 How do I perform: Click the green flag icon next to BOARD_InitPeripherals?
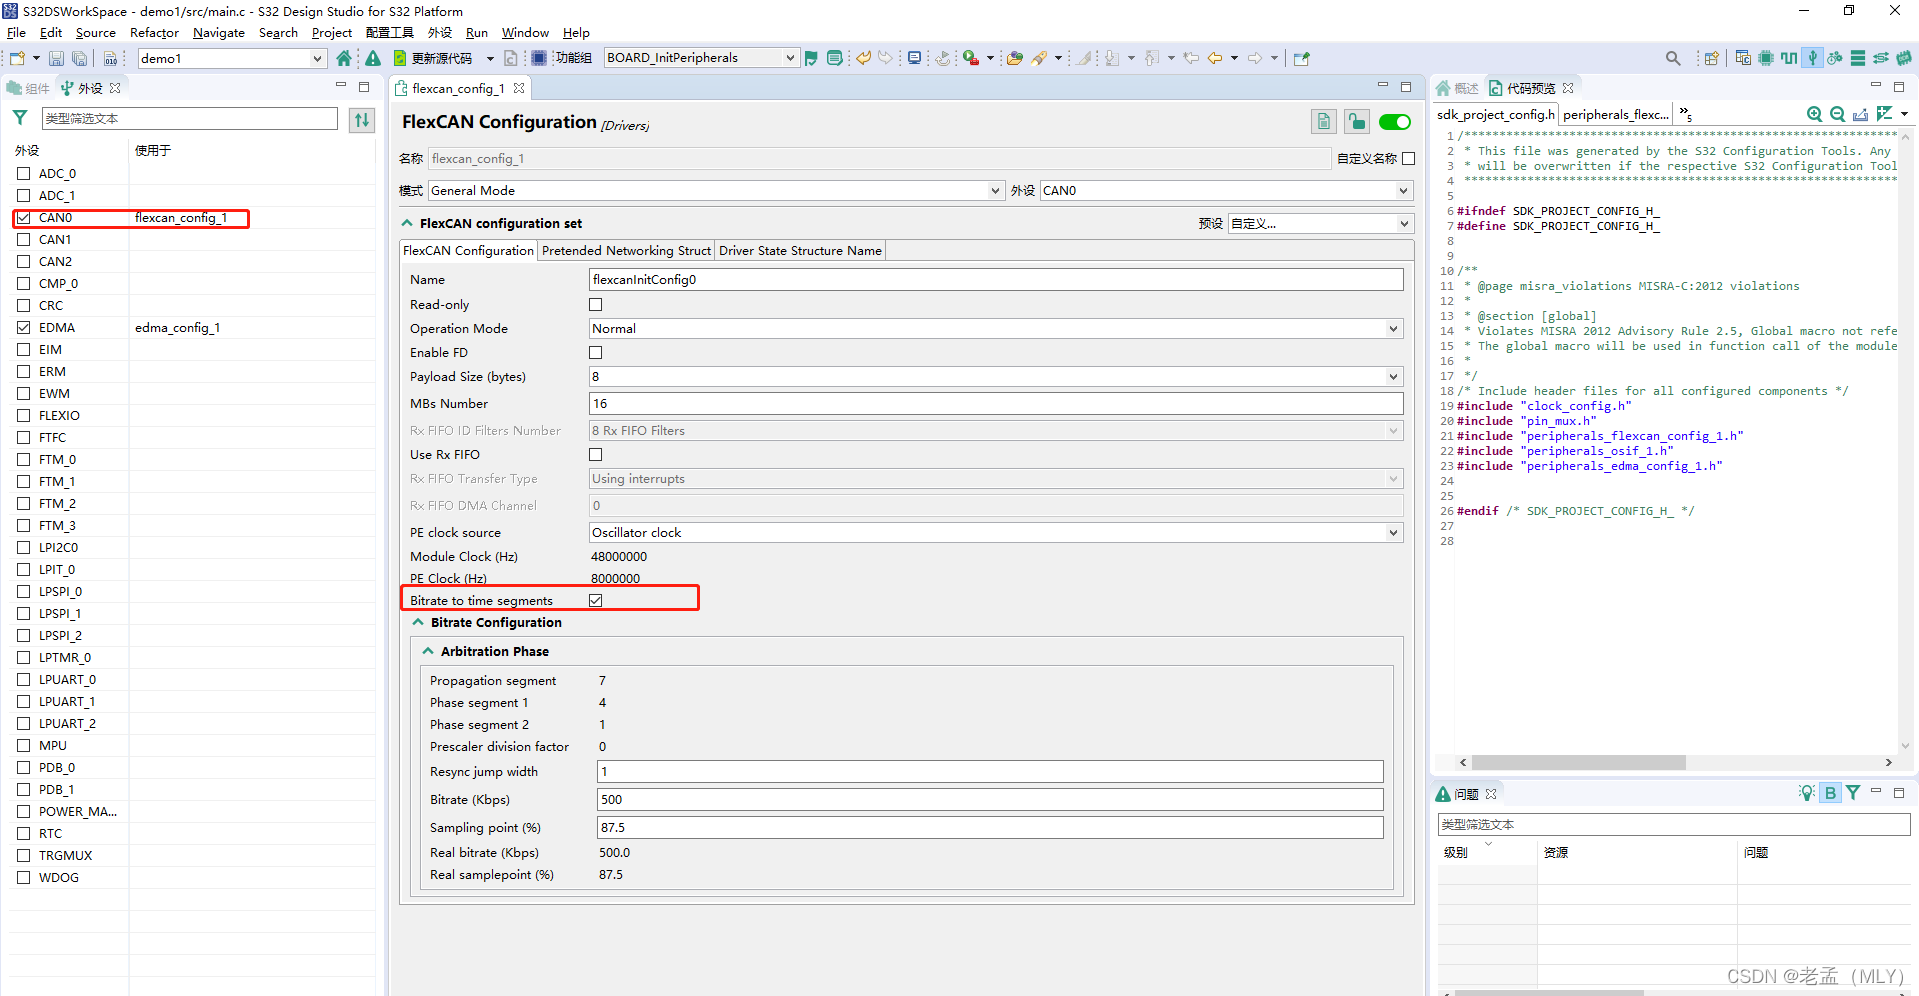pyautogui.click(x=811, y=58)
